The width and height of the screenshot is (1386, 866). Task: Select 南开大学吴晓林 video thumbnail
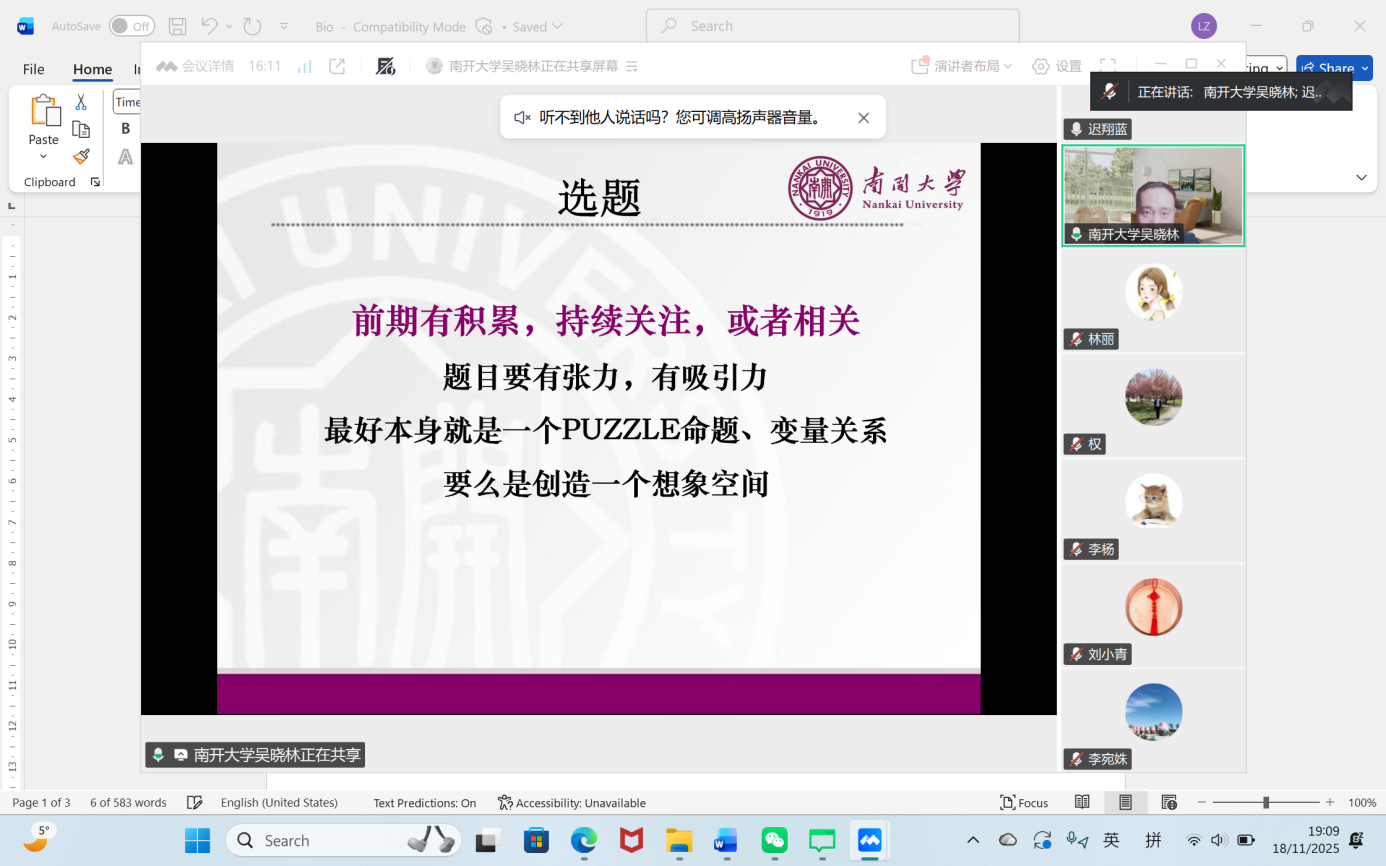click(x=1152, y=195)
